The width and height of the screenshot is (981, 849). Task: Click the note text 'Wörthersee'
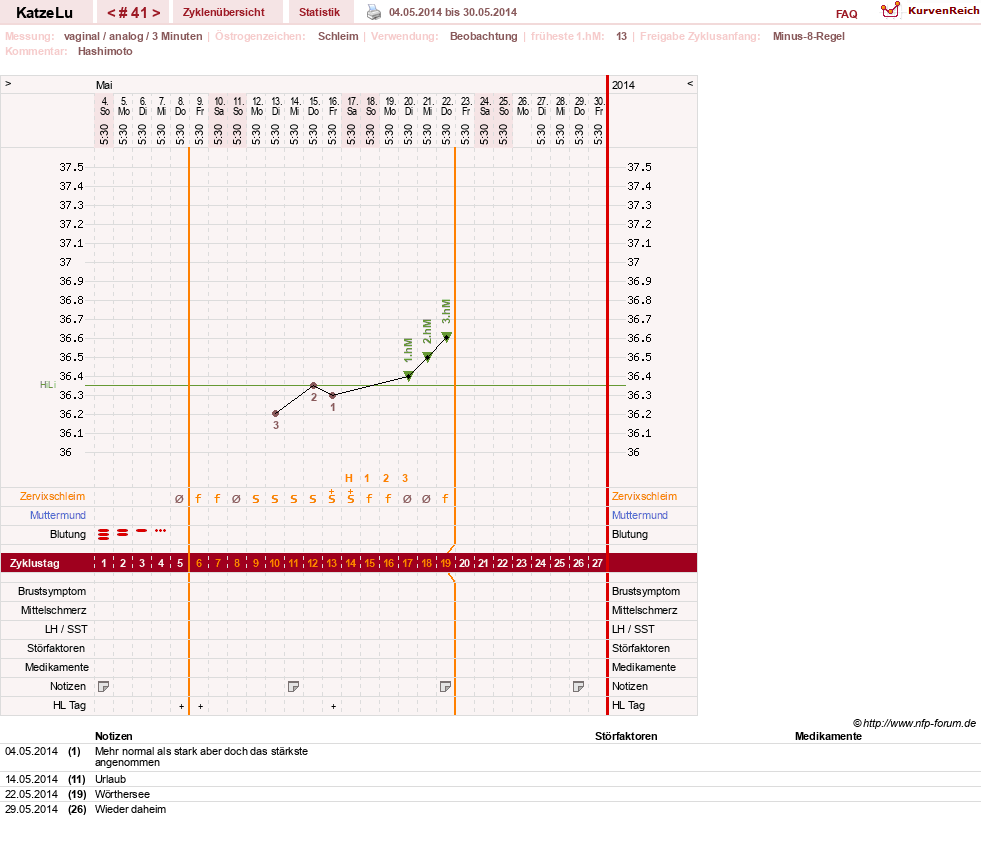(122, 794)
